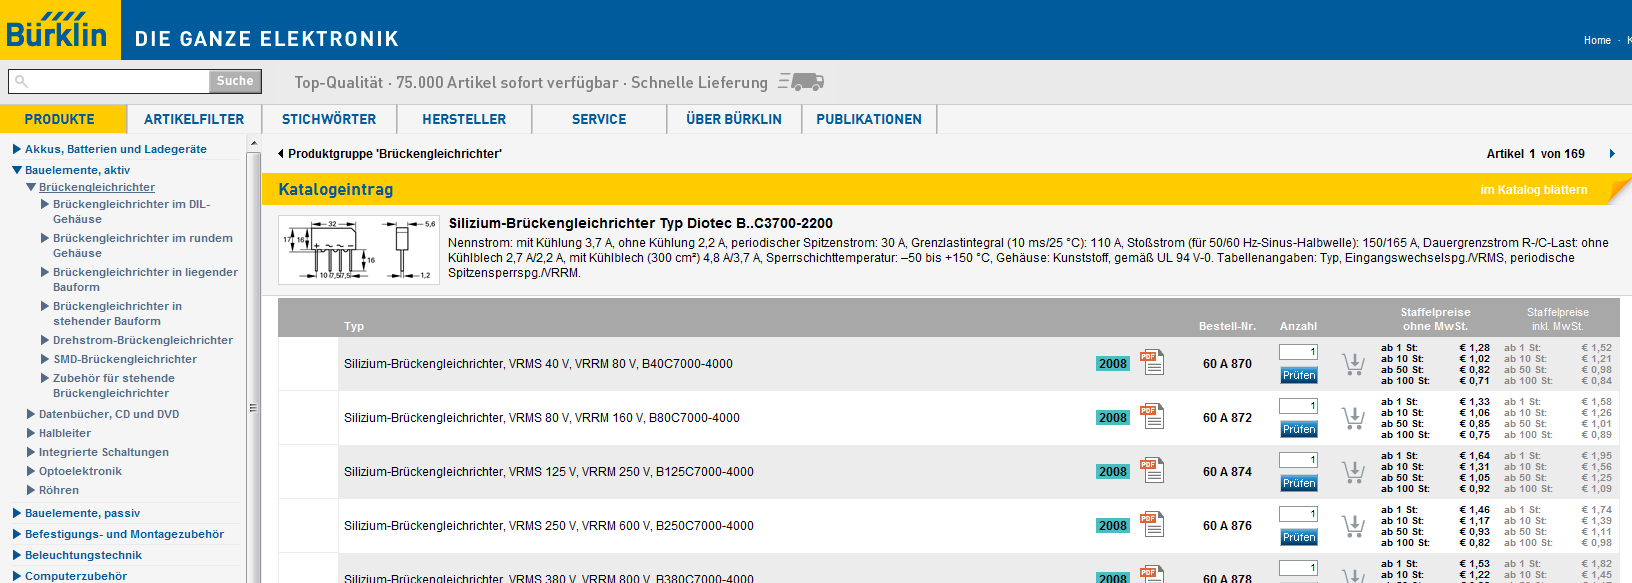
Task: Click Prüfen for article 60 A 872
Action: click(1299, 430)
